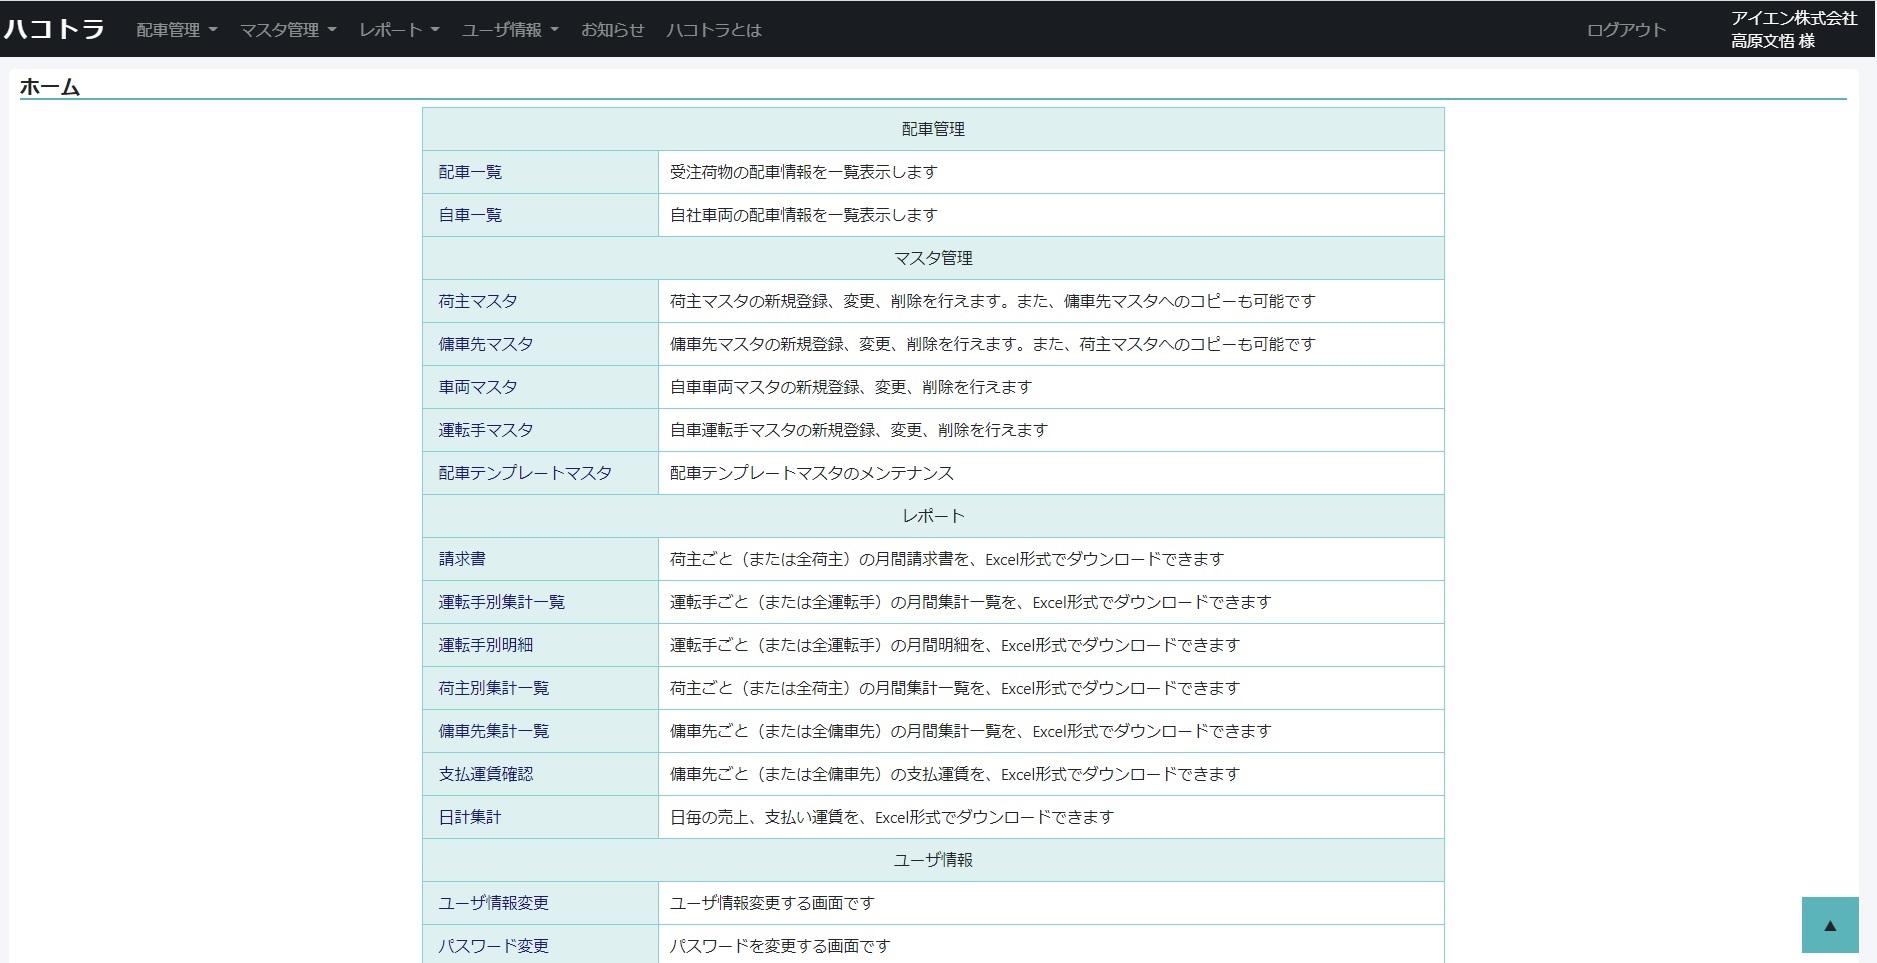Navigate to 運転手マスタ

pyautogui.click(x=486, y=430)
